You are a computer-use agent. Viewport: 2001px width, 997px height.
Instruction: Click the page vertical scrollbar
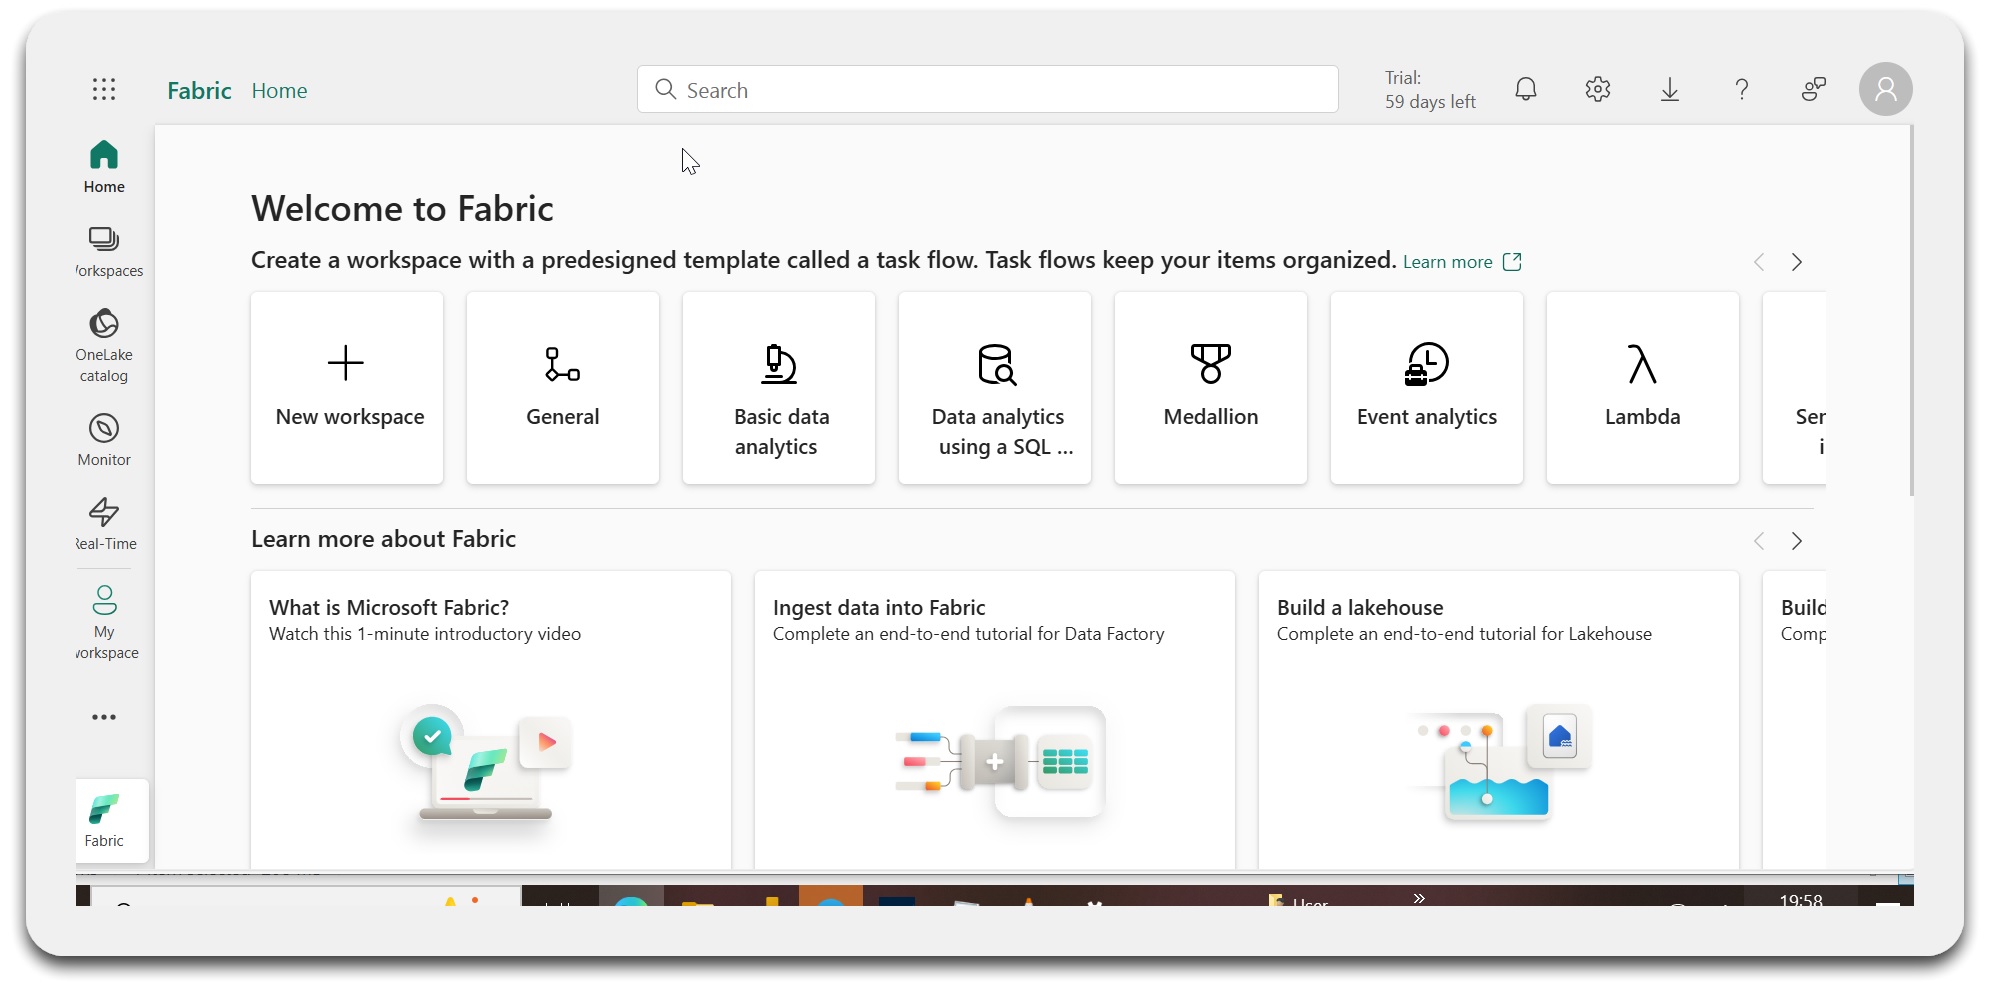[1911, 310]
